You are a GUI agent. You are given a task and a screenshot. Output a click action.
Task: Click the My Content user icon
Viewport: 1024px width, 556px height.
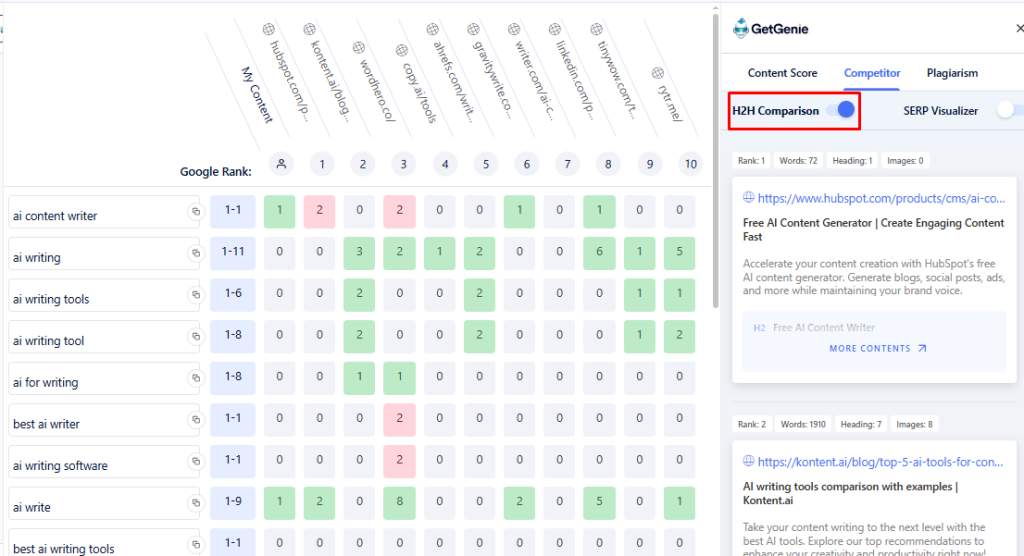[282, 164]
